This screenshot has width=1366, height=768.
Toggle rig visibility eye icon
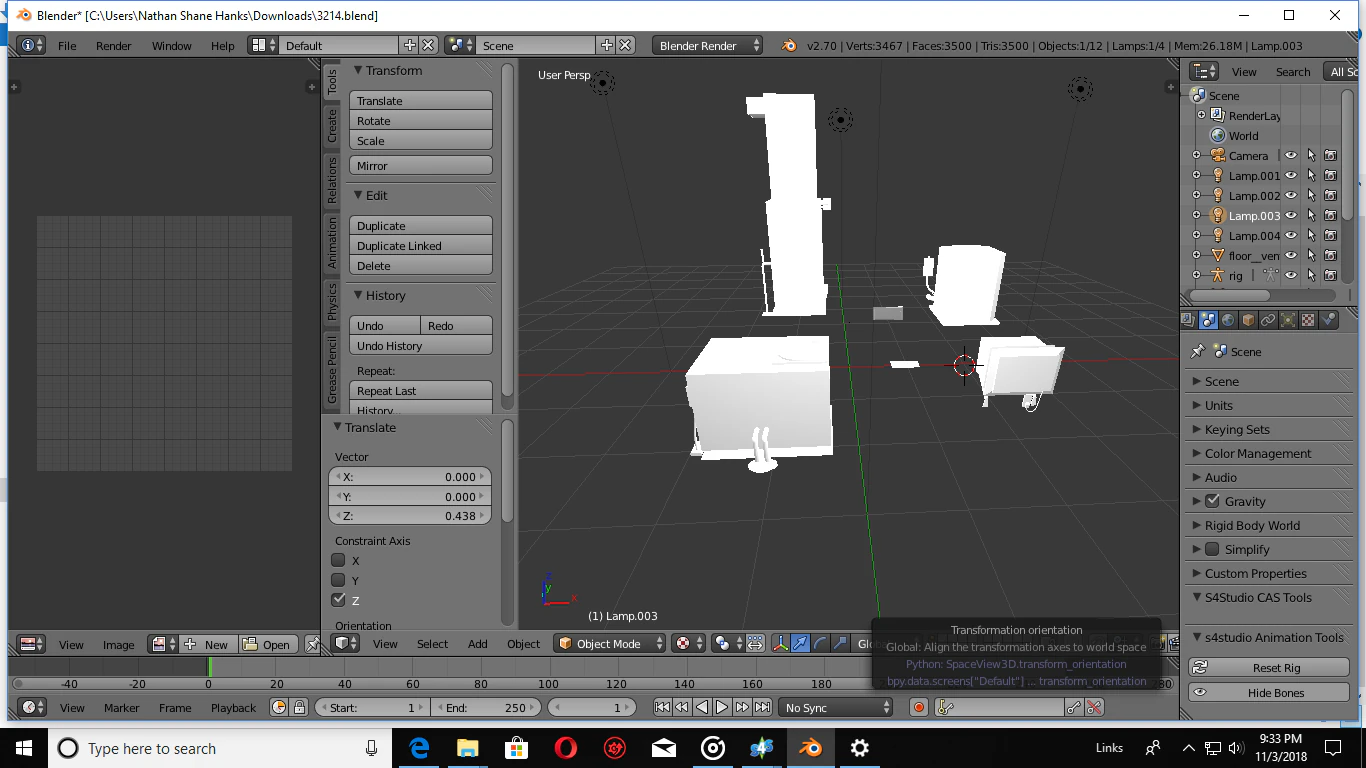[x=1291, y=276]
